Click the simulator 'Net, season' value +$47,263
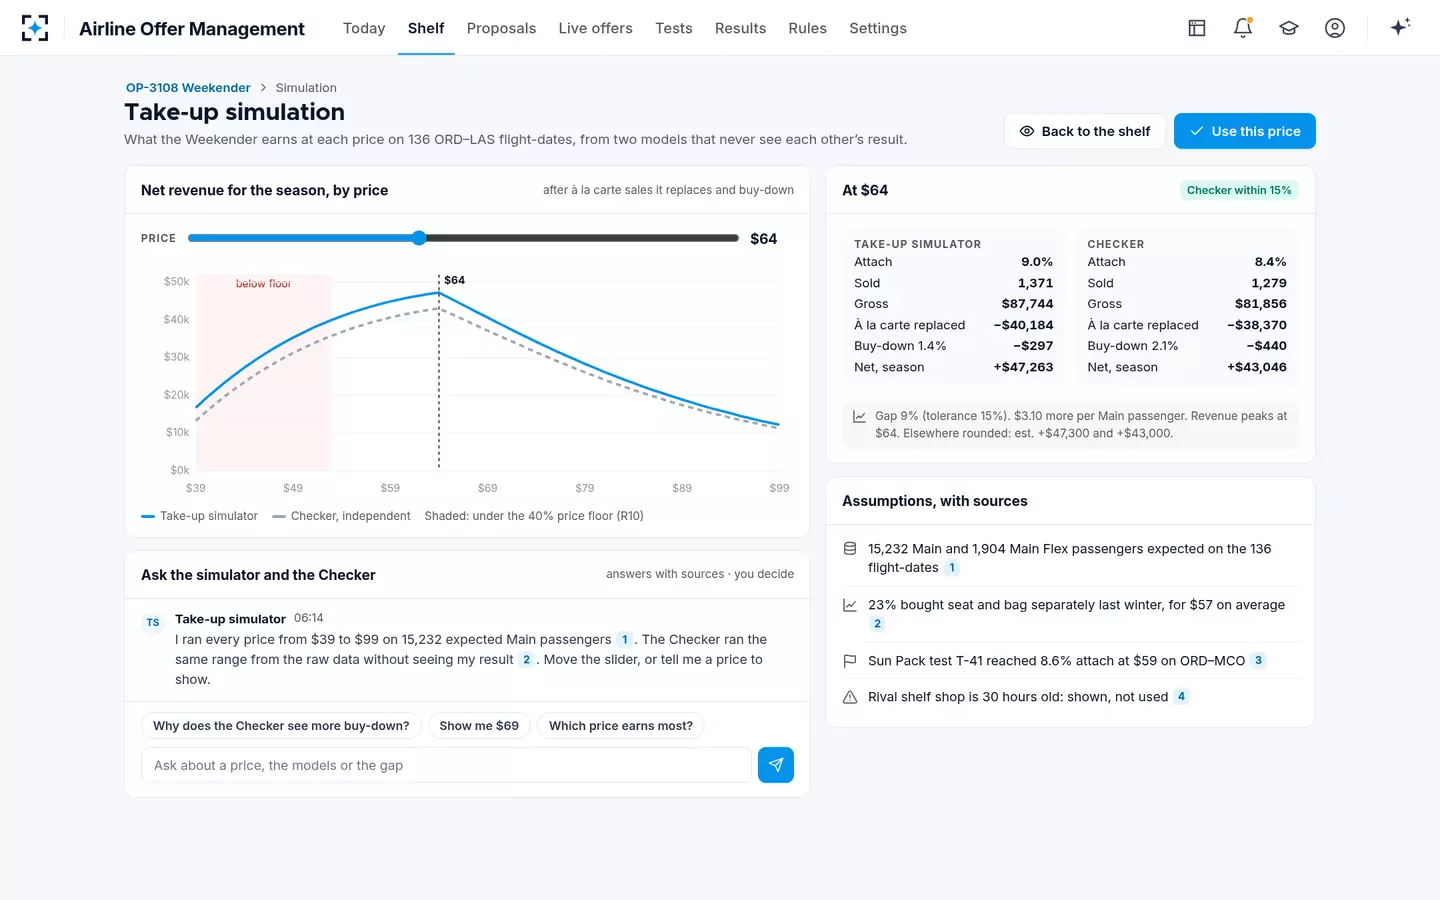The width and height of the screenshot is (1440, 900). 1023,367
